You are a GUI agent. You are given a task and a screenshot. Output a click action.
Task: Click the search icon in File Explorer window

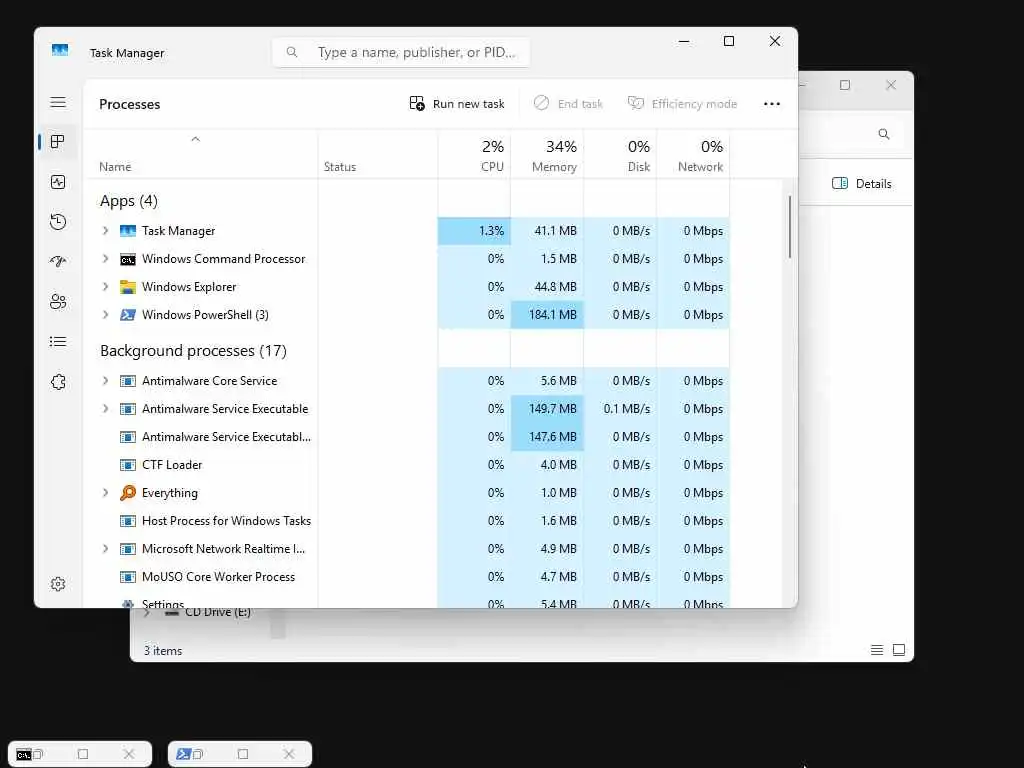click(x=884, y=134)
